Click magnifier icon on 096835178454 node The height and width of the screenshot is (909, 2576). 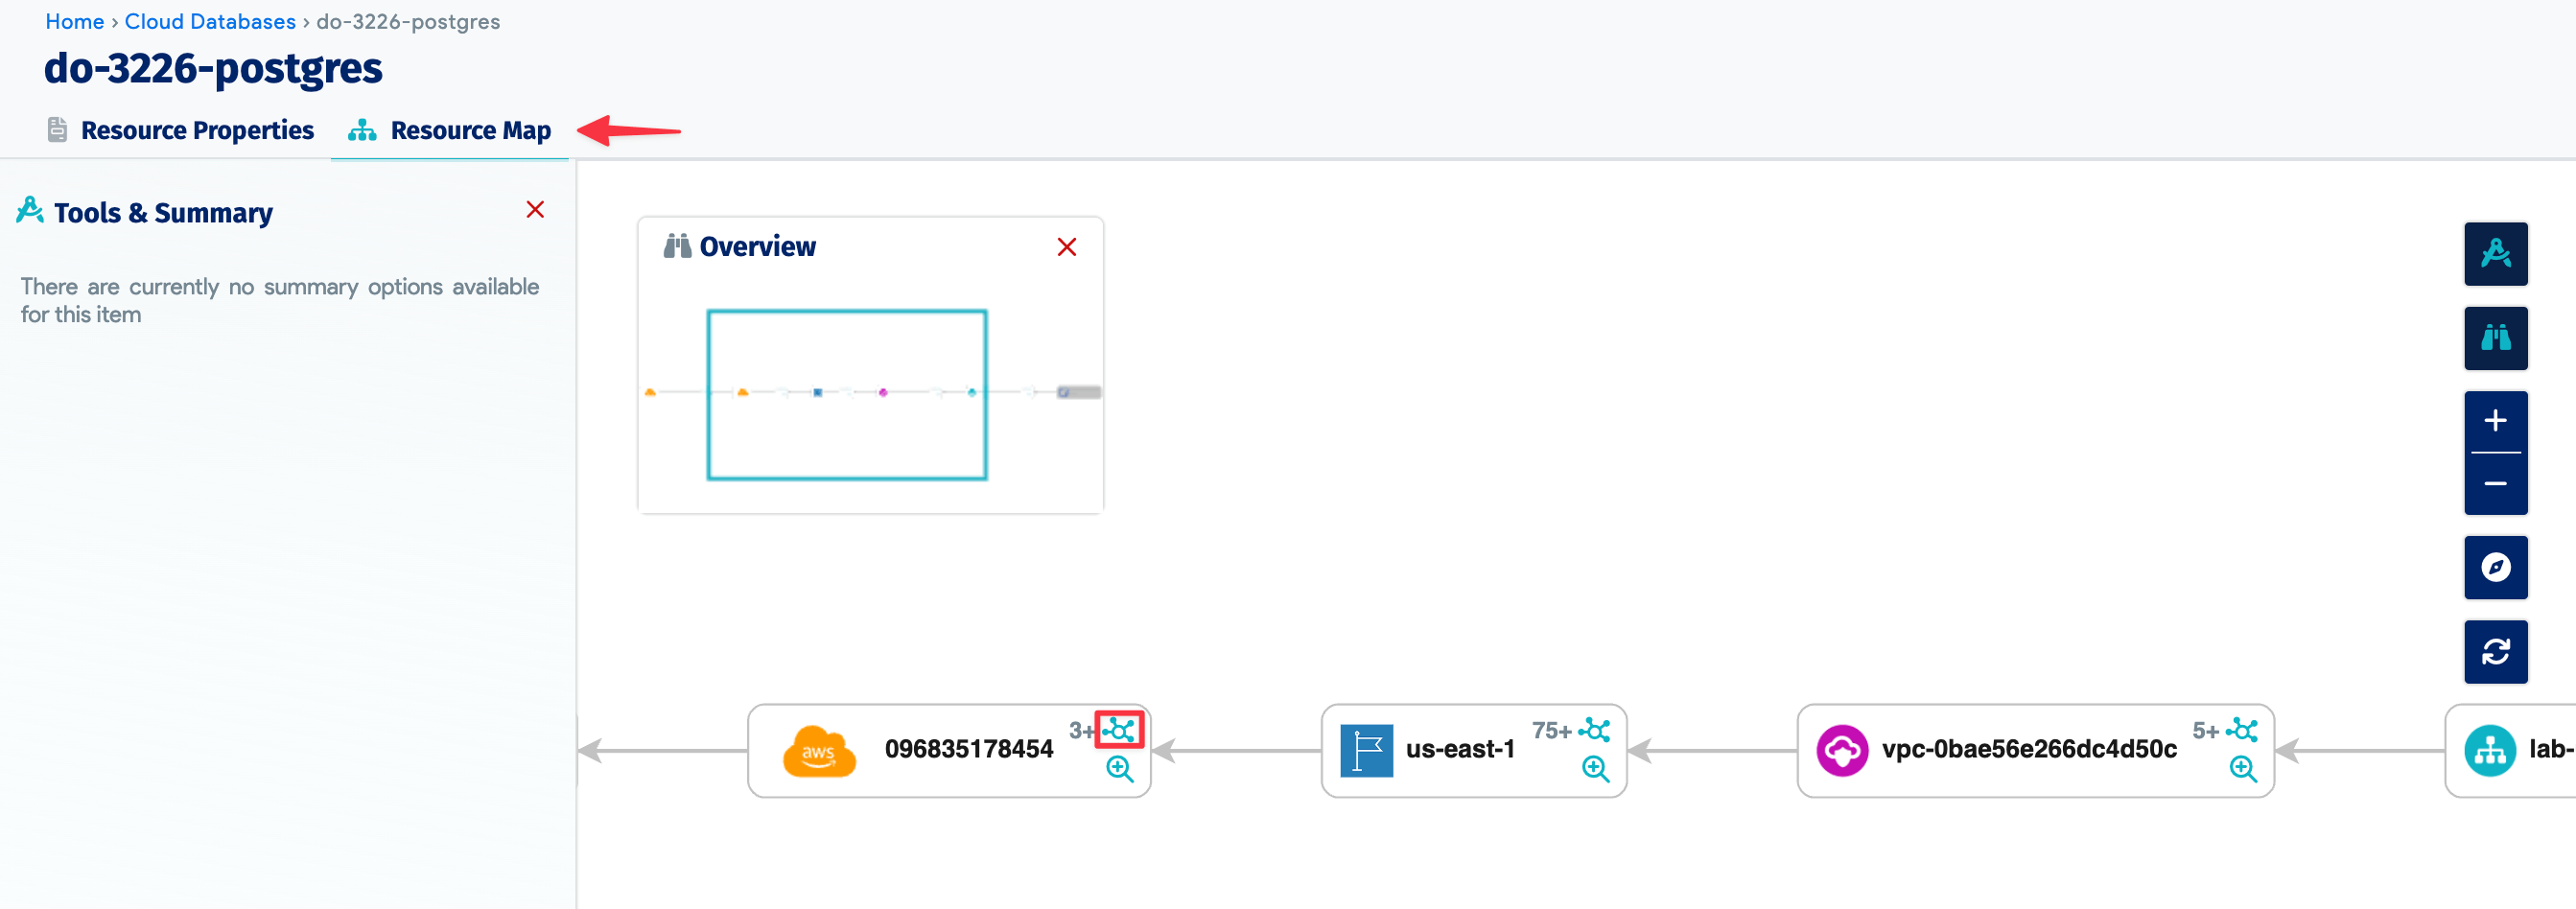1120,769
